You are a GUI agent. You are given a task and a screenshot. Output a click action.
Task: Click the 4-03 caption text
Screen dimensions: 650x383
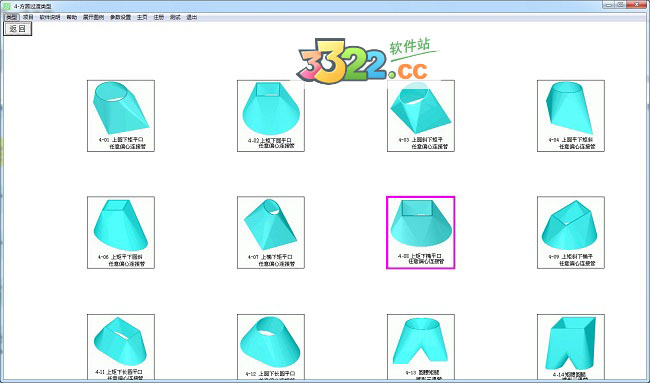423,143
